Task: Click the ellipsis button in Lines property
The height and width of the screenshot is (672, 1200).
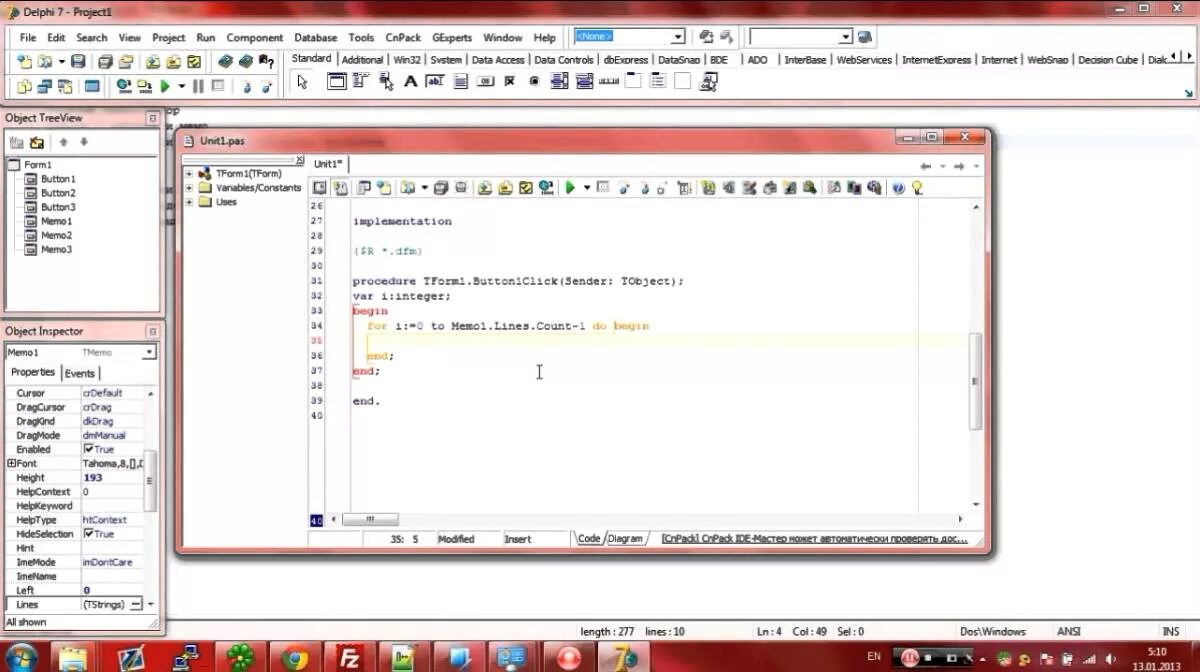Action: tap(136, 604)
